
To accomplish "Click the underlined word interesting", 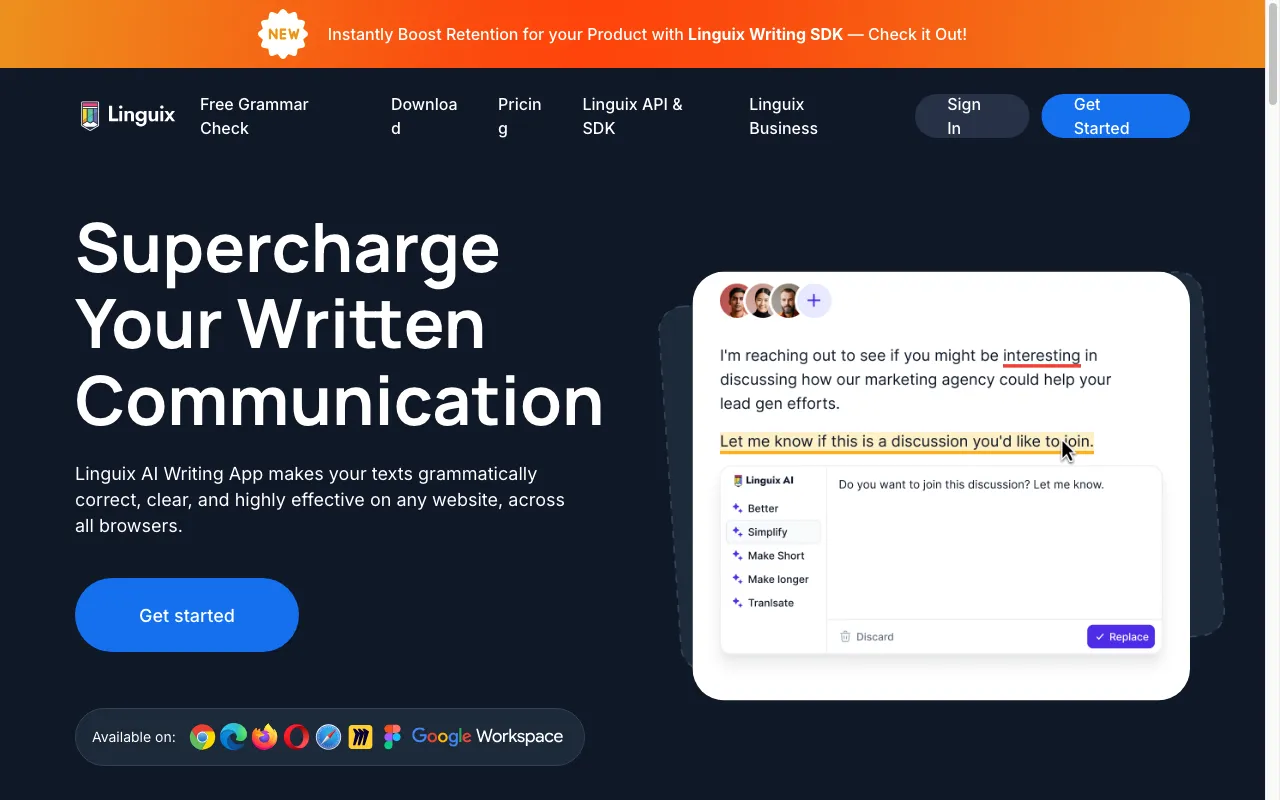I will pyautogui.click(x=1041, y=355).
